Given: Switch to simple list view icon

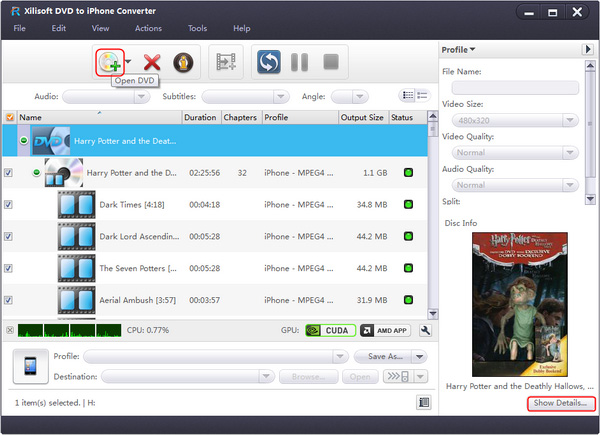Looking at the screenshot, I should [422, 95].
